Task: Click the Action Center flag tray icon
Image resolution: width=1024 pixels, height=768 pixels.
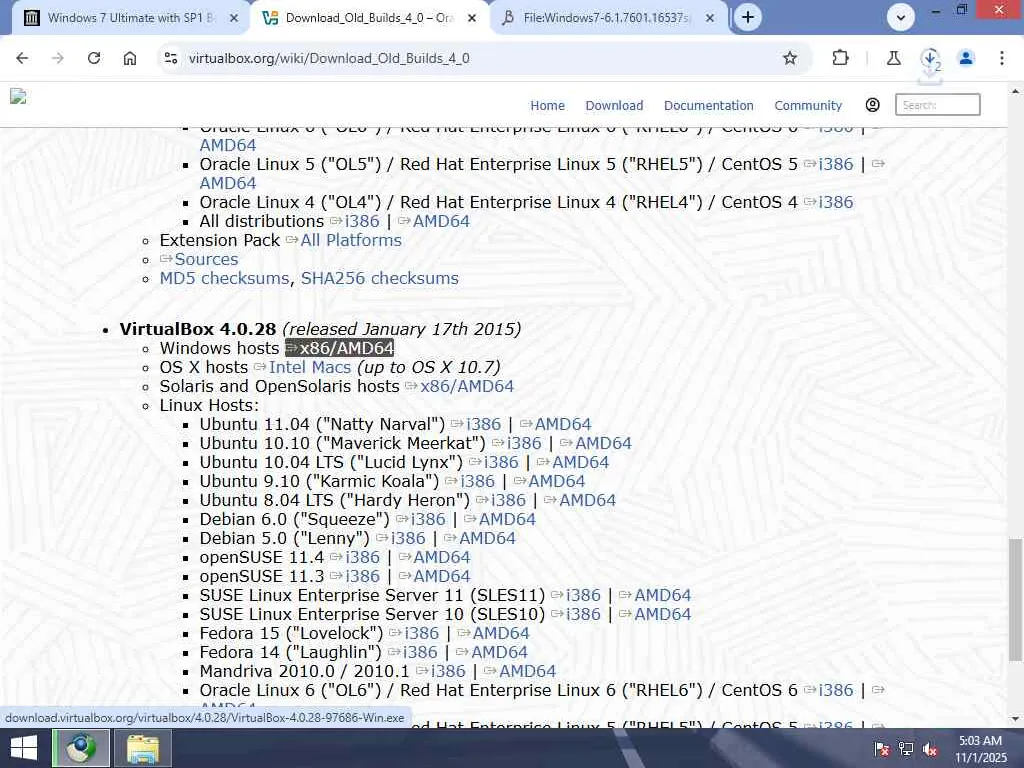Action: [x=881, y=748]
